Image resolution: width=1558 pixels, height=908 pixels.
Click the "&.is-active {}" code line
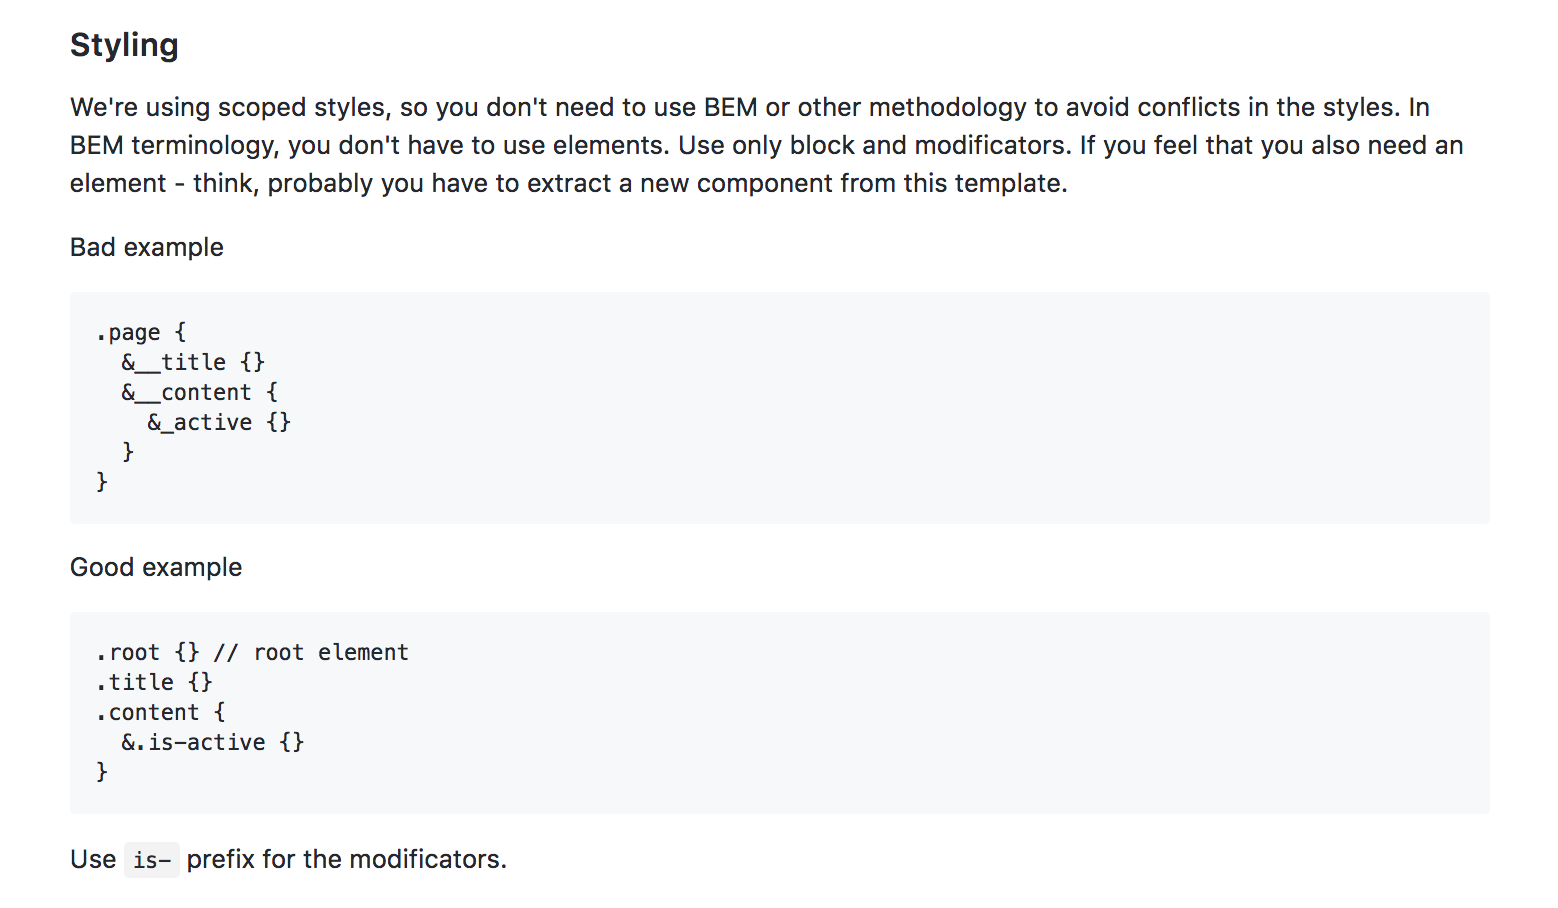[x=212, y=742]
